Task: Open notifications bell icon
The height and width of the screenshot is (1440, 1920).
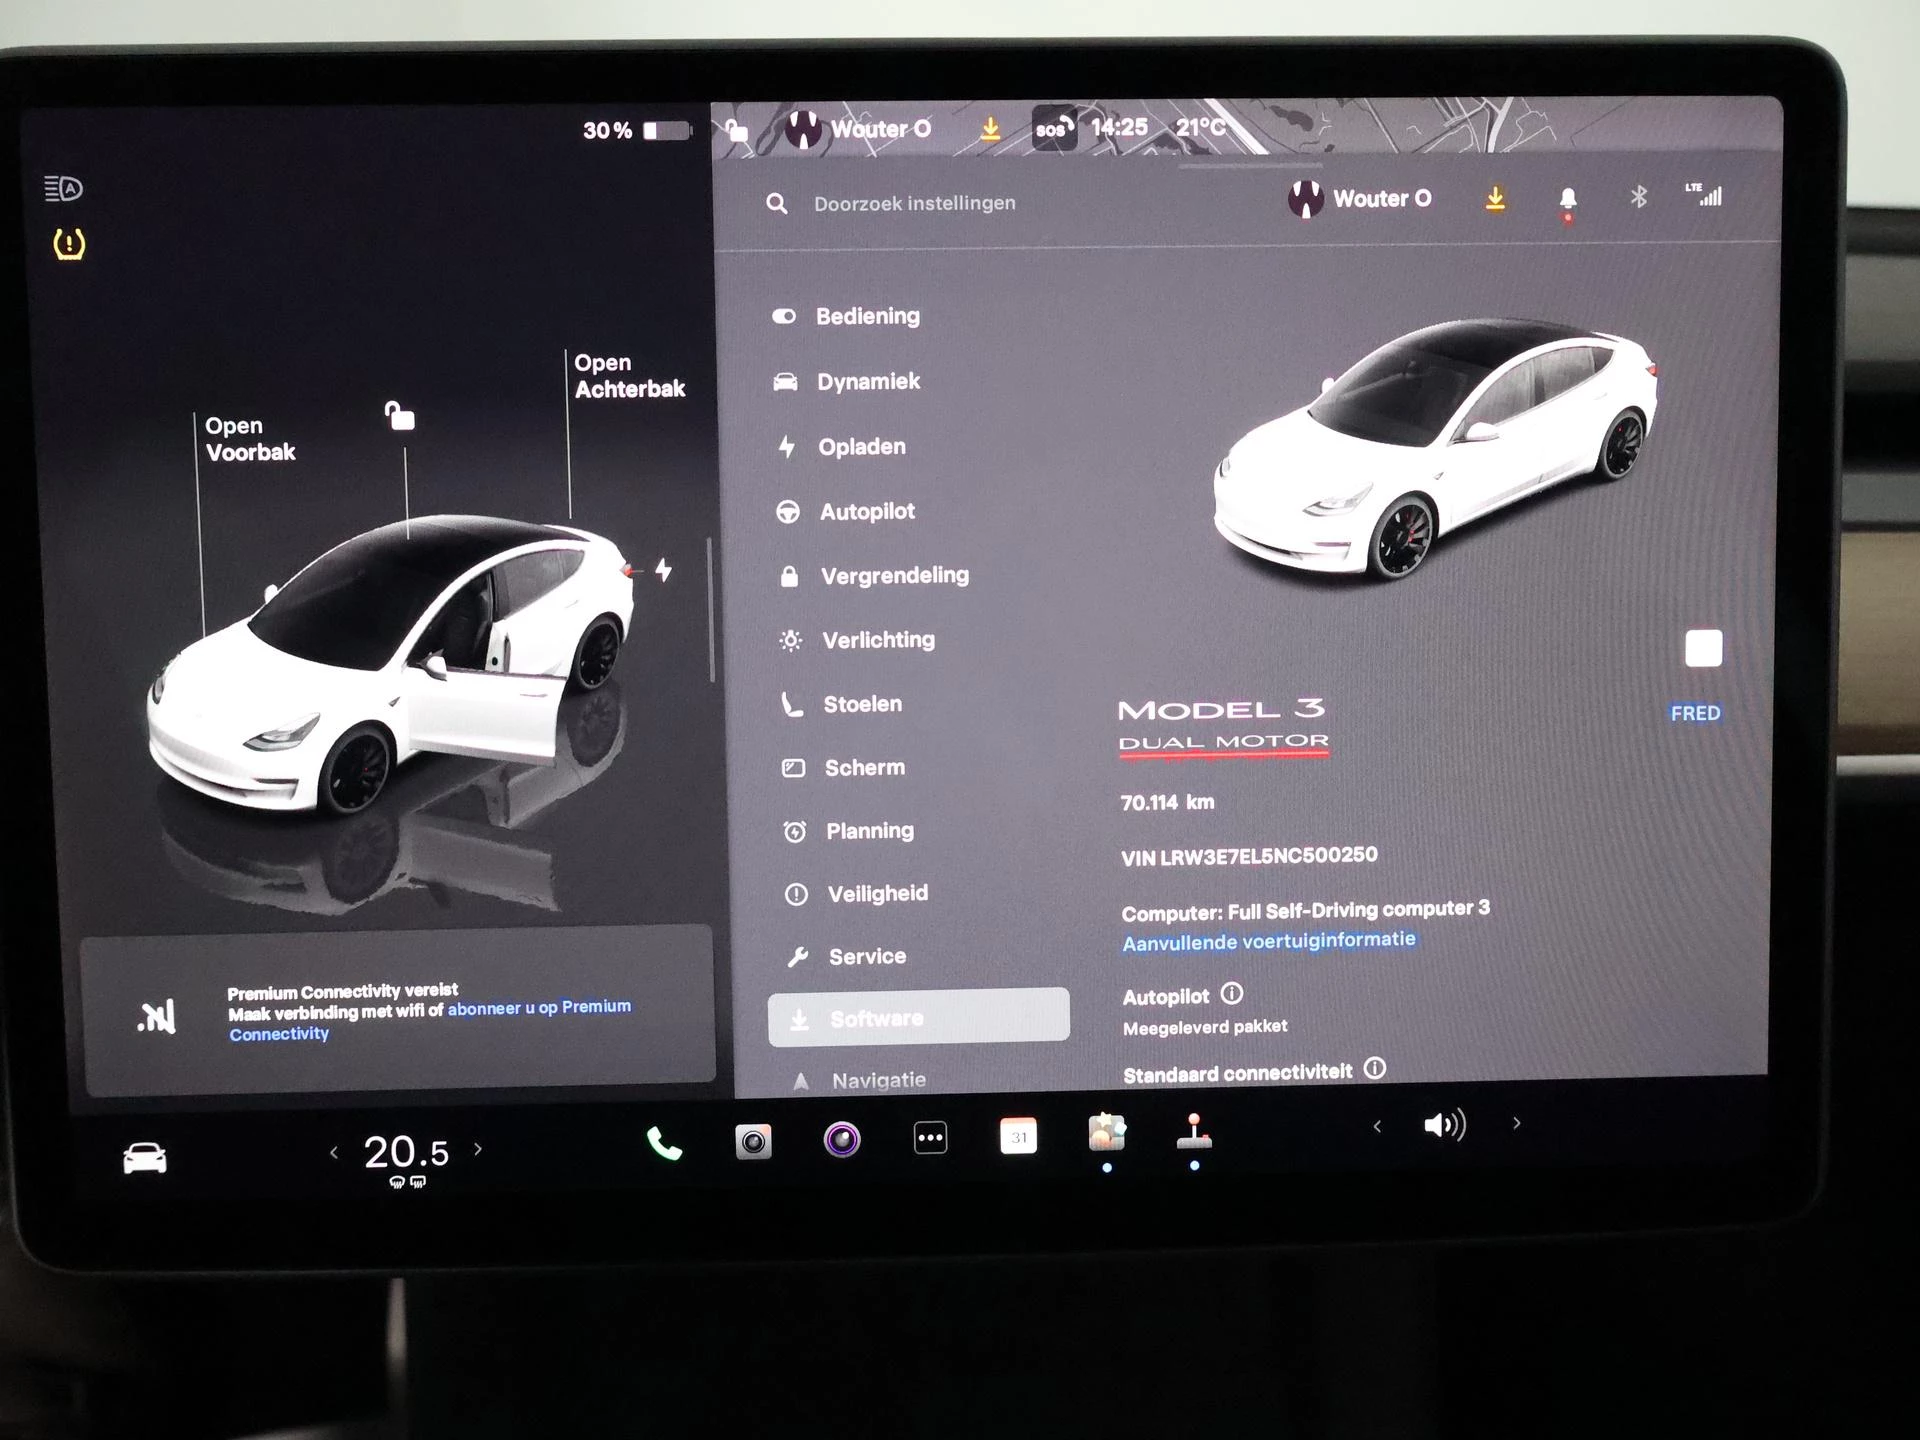Action: pyautogui.click(x=1568, y=199)
